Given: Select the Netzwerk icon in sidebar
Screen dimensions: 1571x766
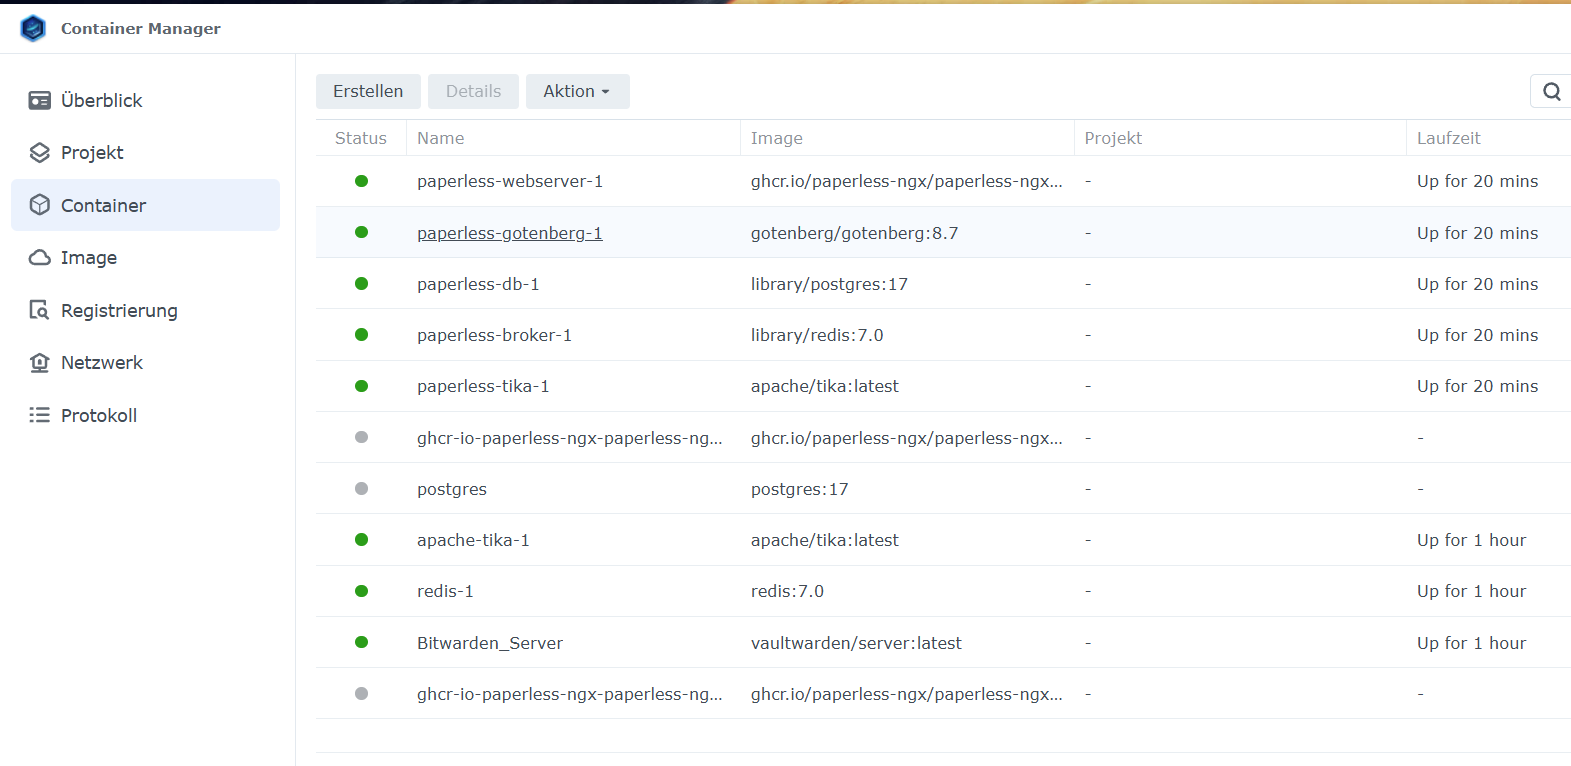Looking at the screenshot, I should [40, 363].
